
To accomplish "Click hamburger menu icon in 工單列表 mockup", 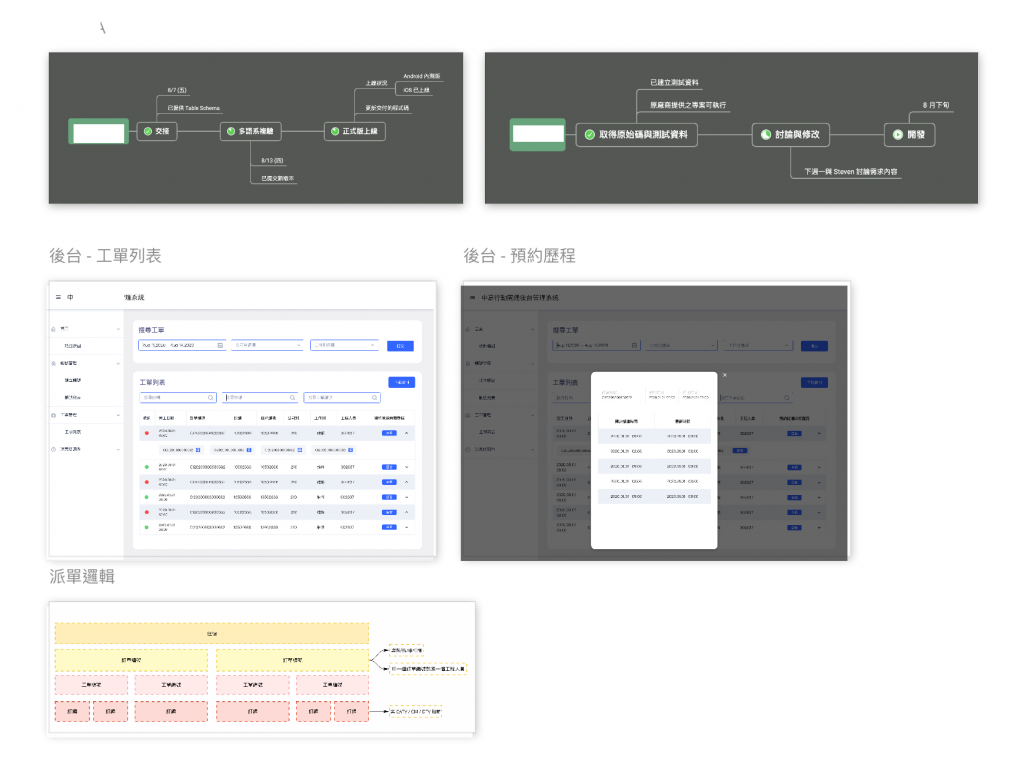I will (58, 297).
